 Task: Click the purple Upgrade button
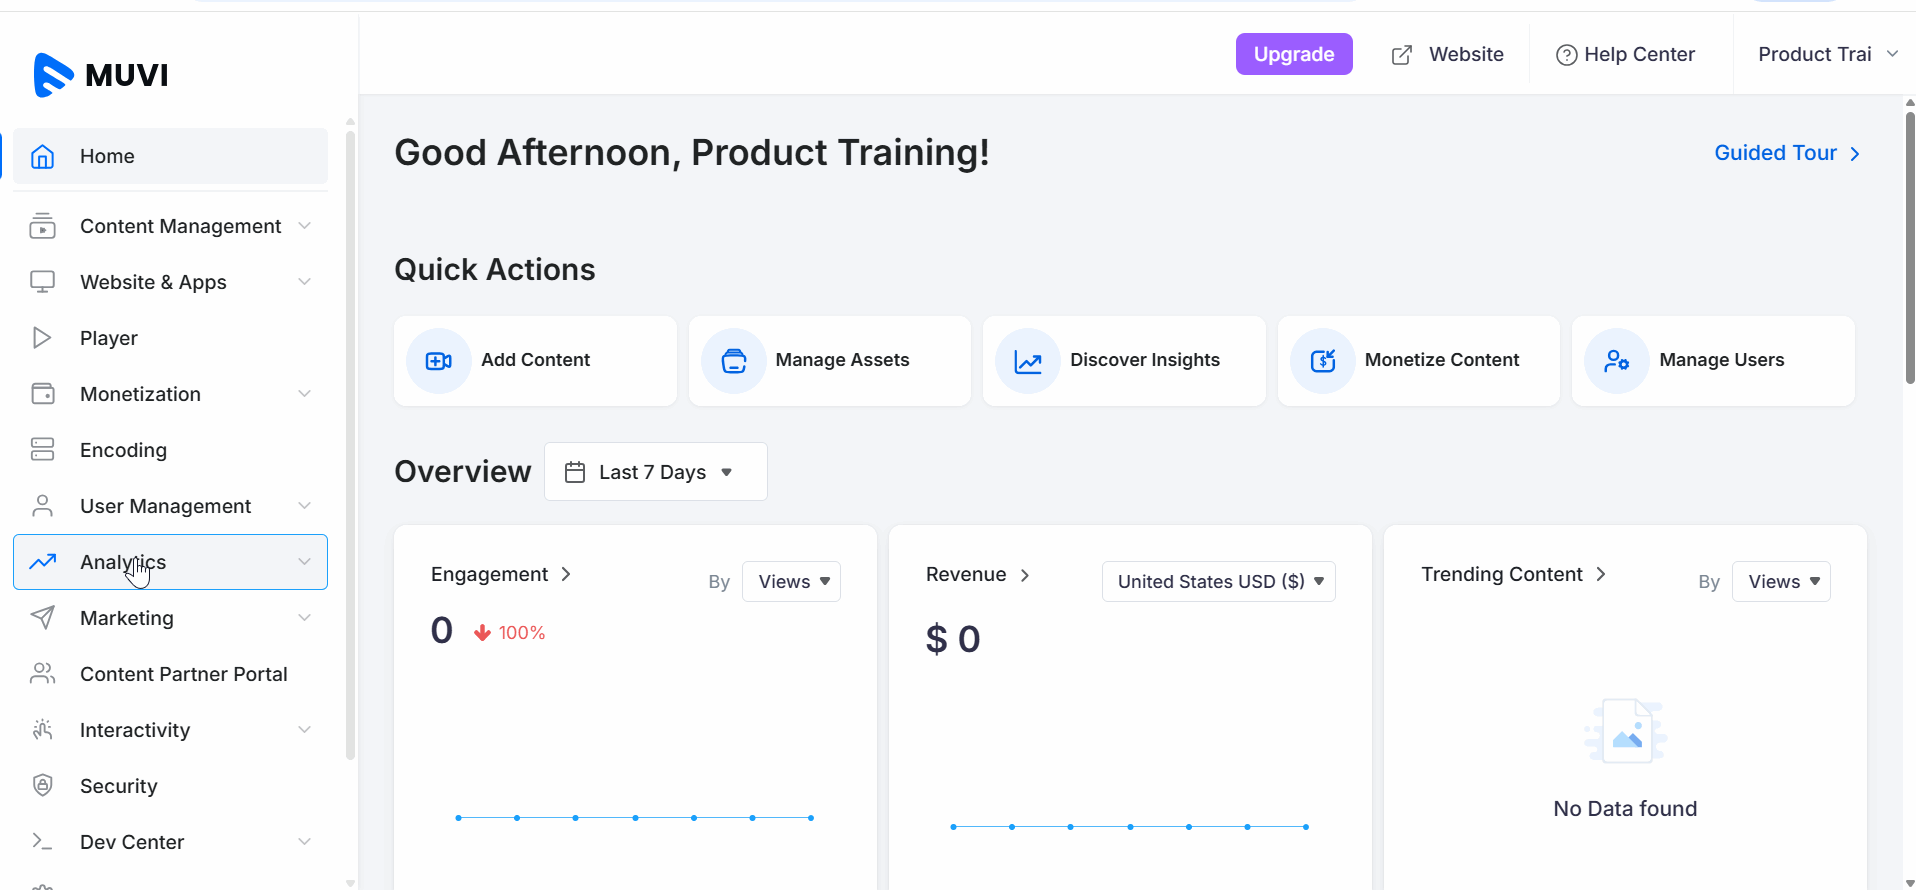pyautogui.click(x=1293, y=54)
